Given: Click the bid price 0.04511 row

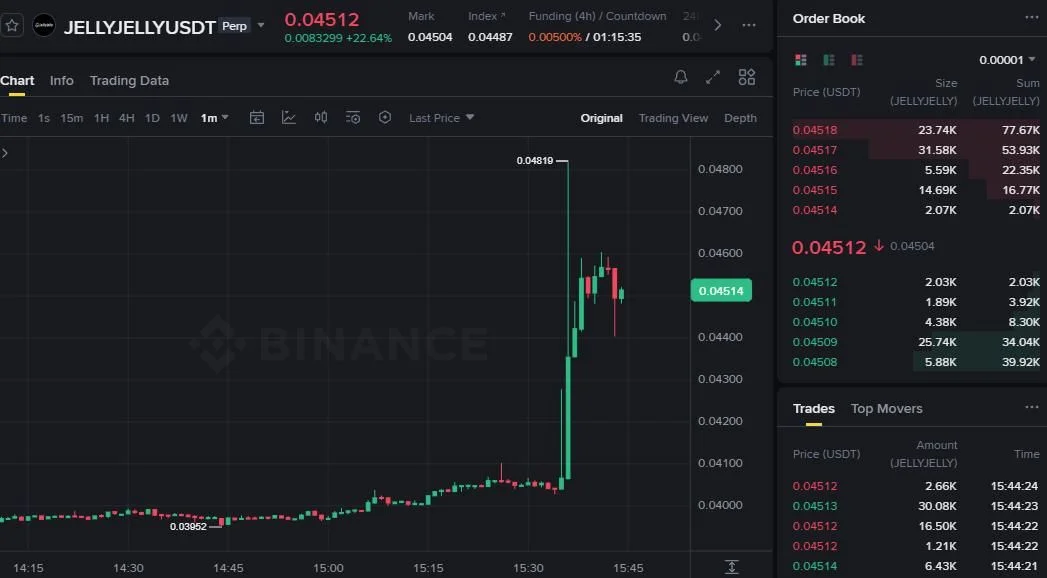Looking at the screenshot, I should point(916,302).
